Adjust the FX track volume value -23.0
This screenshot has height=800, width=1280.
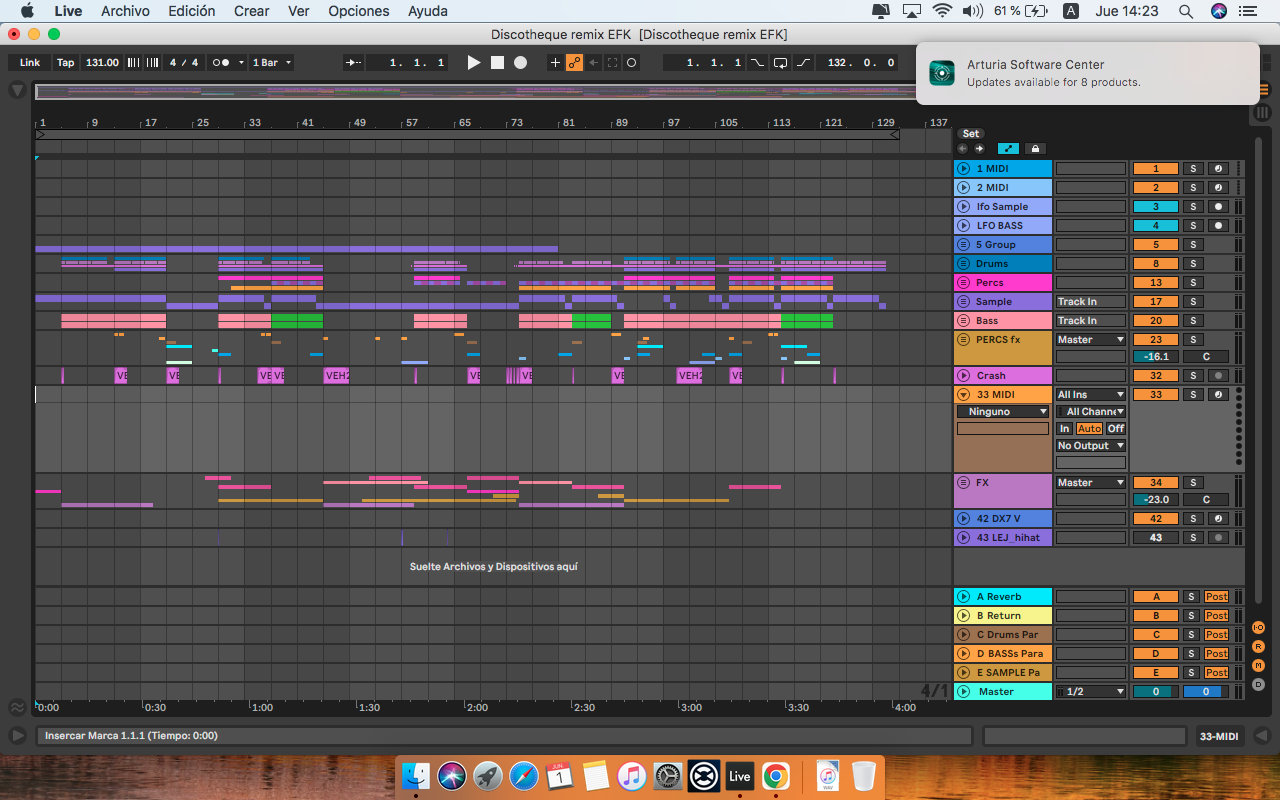coord(1155,499)
